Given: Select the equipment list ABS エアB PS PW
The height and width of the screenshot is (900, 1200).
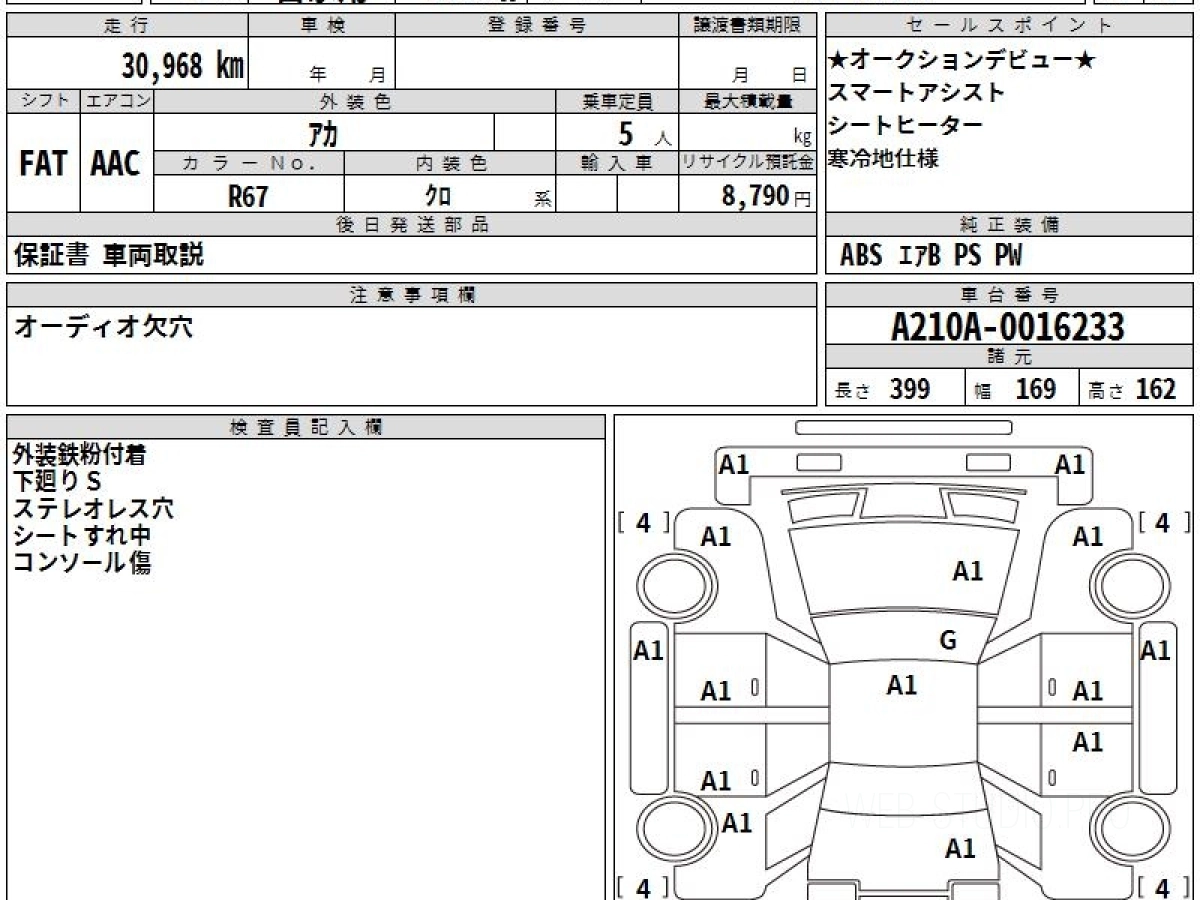Looking at the screenshot, I should click(x=931, y=256).
